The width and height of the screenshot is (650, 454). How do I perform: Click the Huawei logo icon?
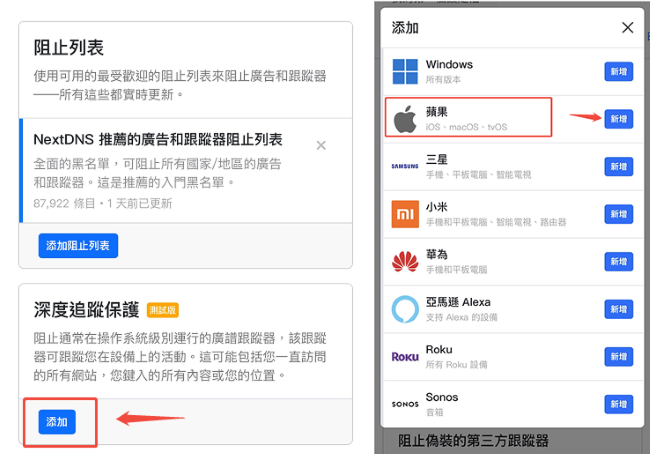[405, 262]
